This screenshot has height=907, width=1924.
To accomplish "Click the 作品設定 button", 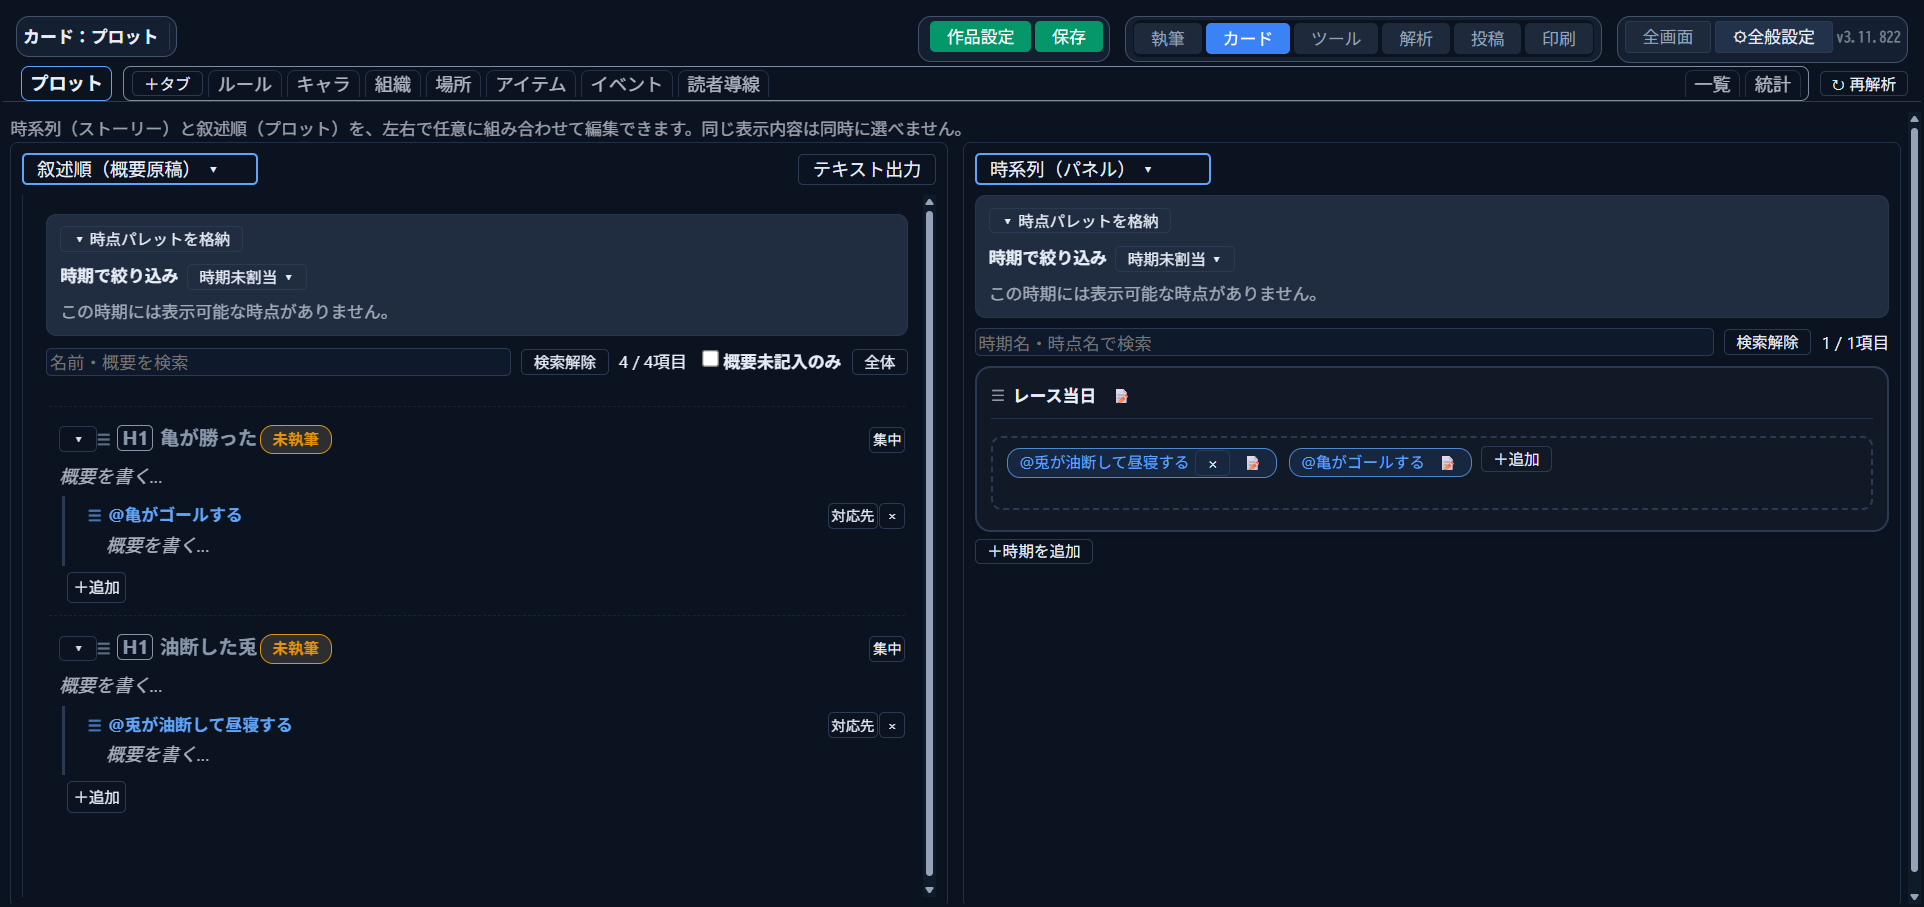I will [x=981, y=37].
